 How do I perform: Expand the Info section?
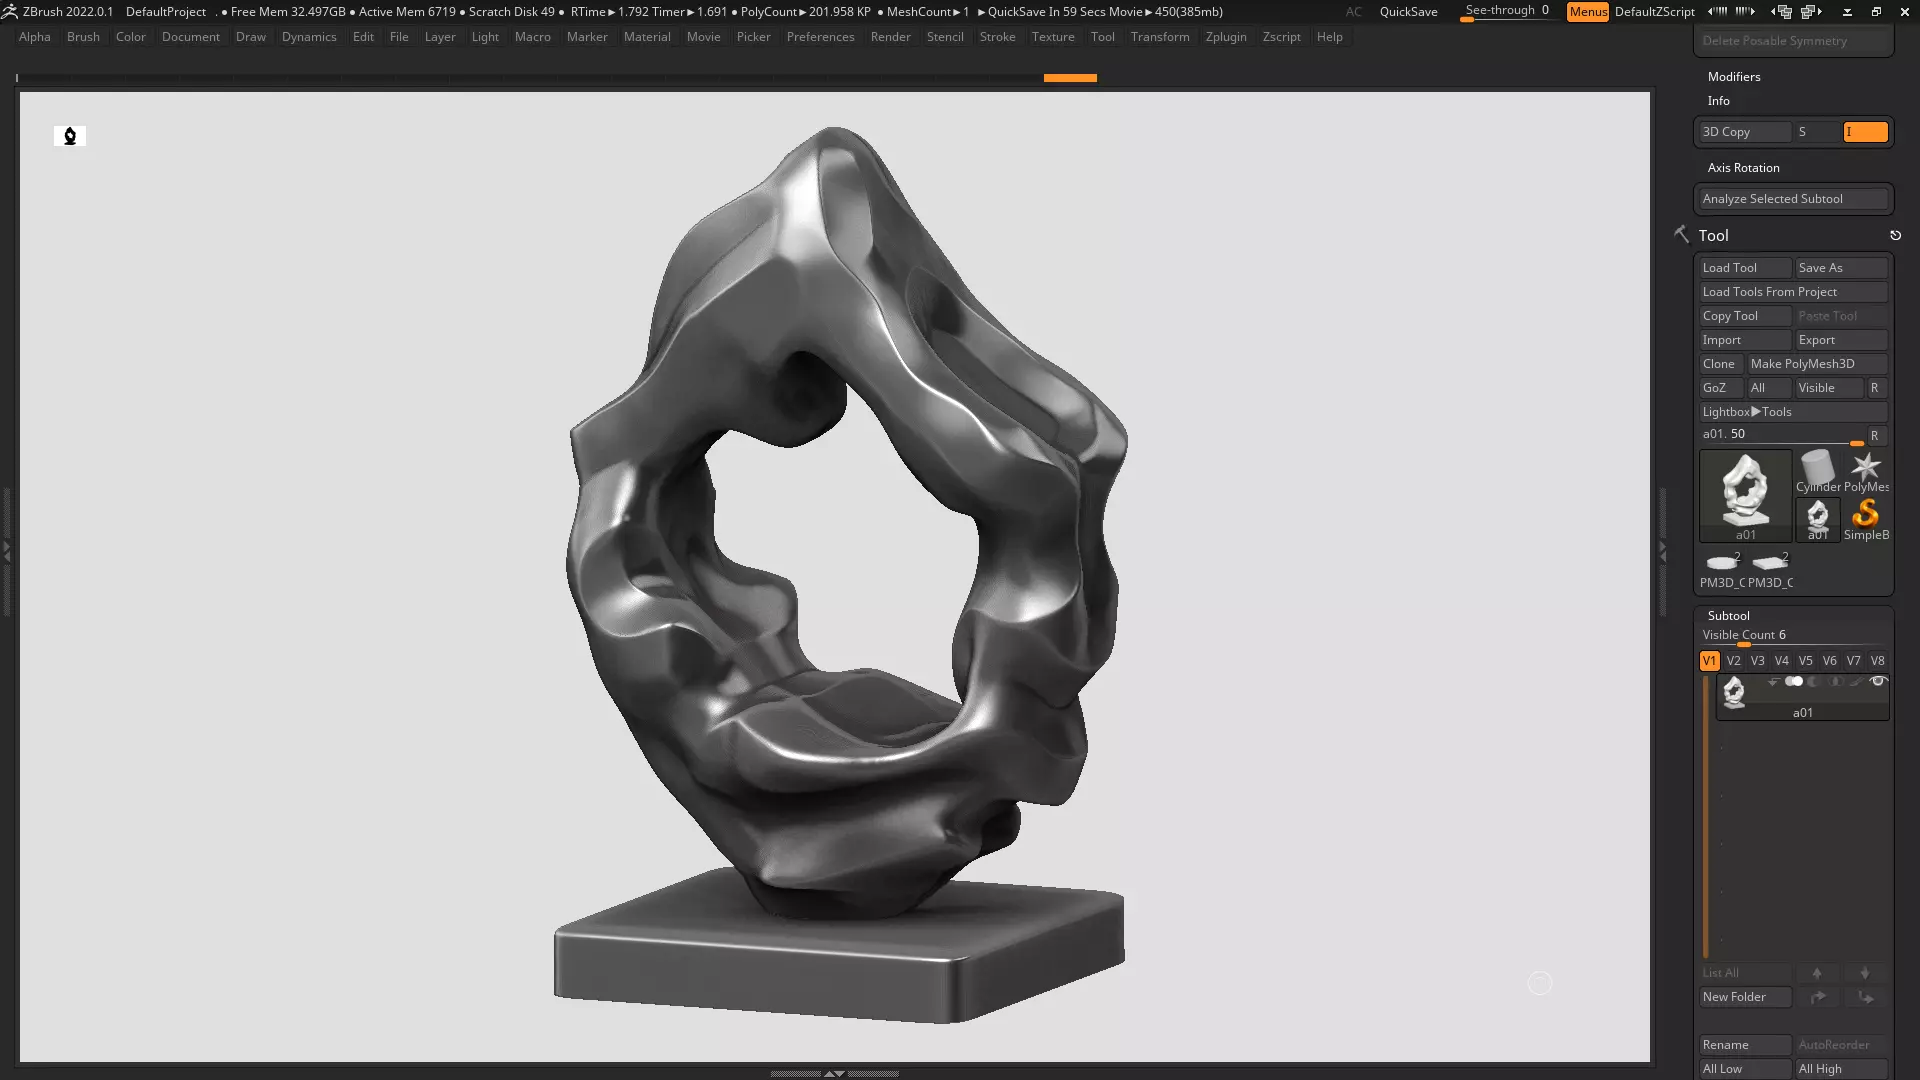(1718, 101)
